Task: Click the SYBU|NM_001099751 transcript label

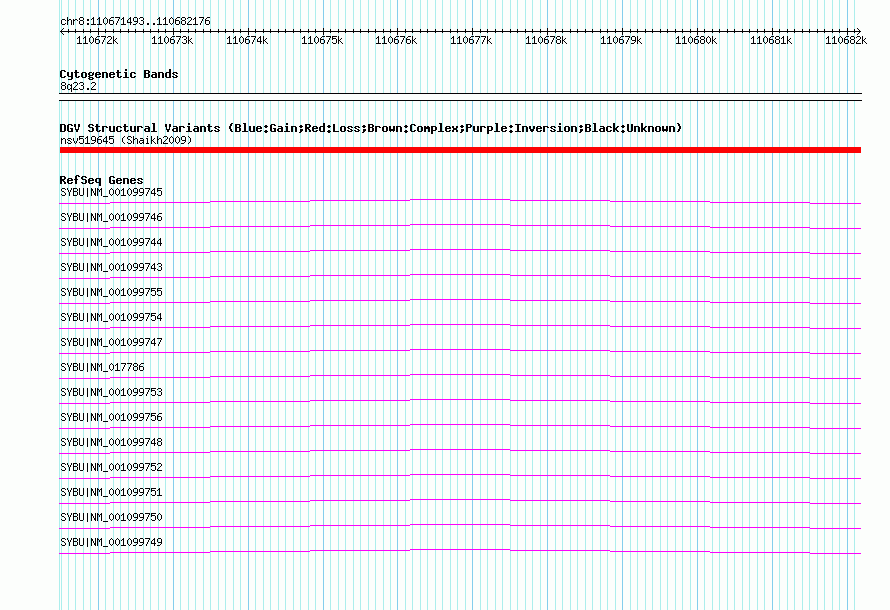Action: (111, 492)
